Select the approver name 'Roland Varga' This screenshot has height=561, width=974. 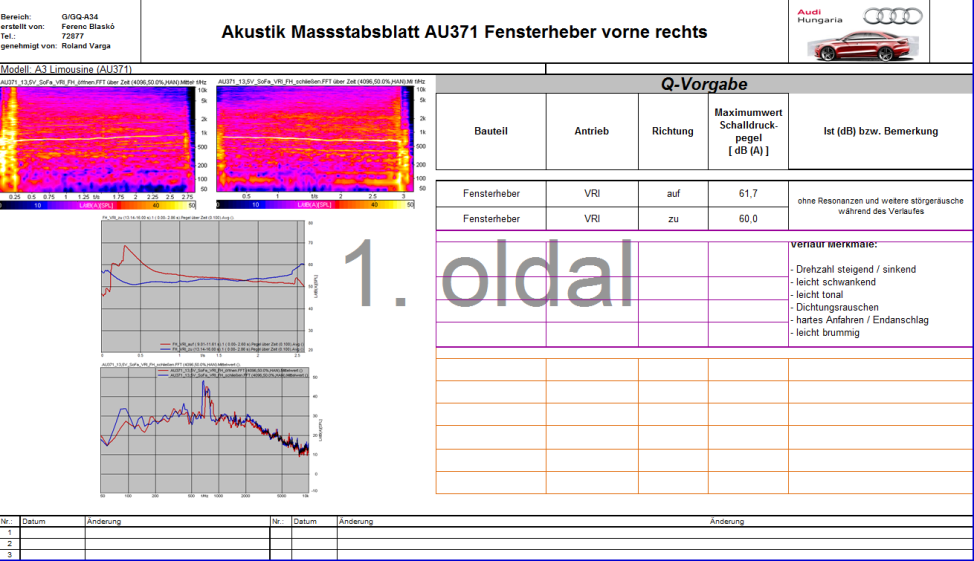(86, 46)
